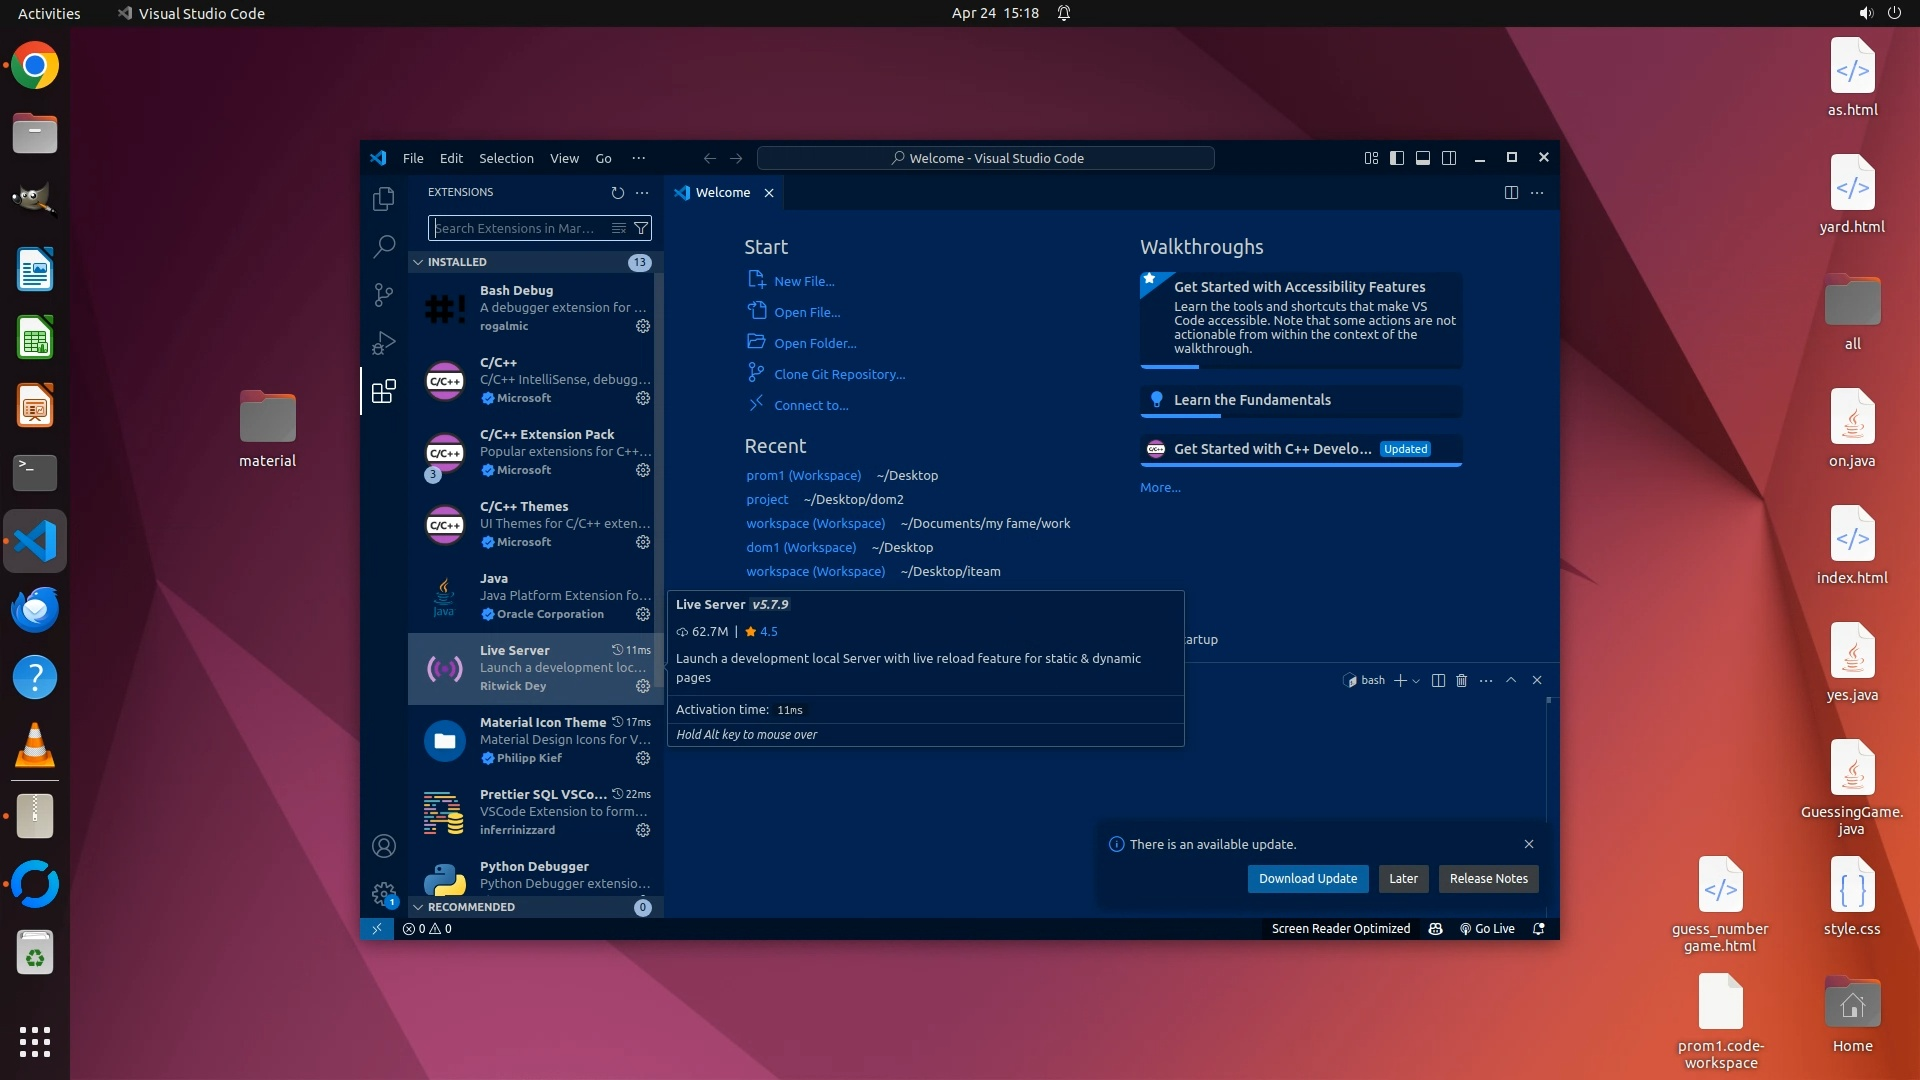Image resolution: width=1920 pixels, height=1080 pixels.
Task: Refresh the extensions list
Action: coord(617,192)
